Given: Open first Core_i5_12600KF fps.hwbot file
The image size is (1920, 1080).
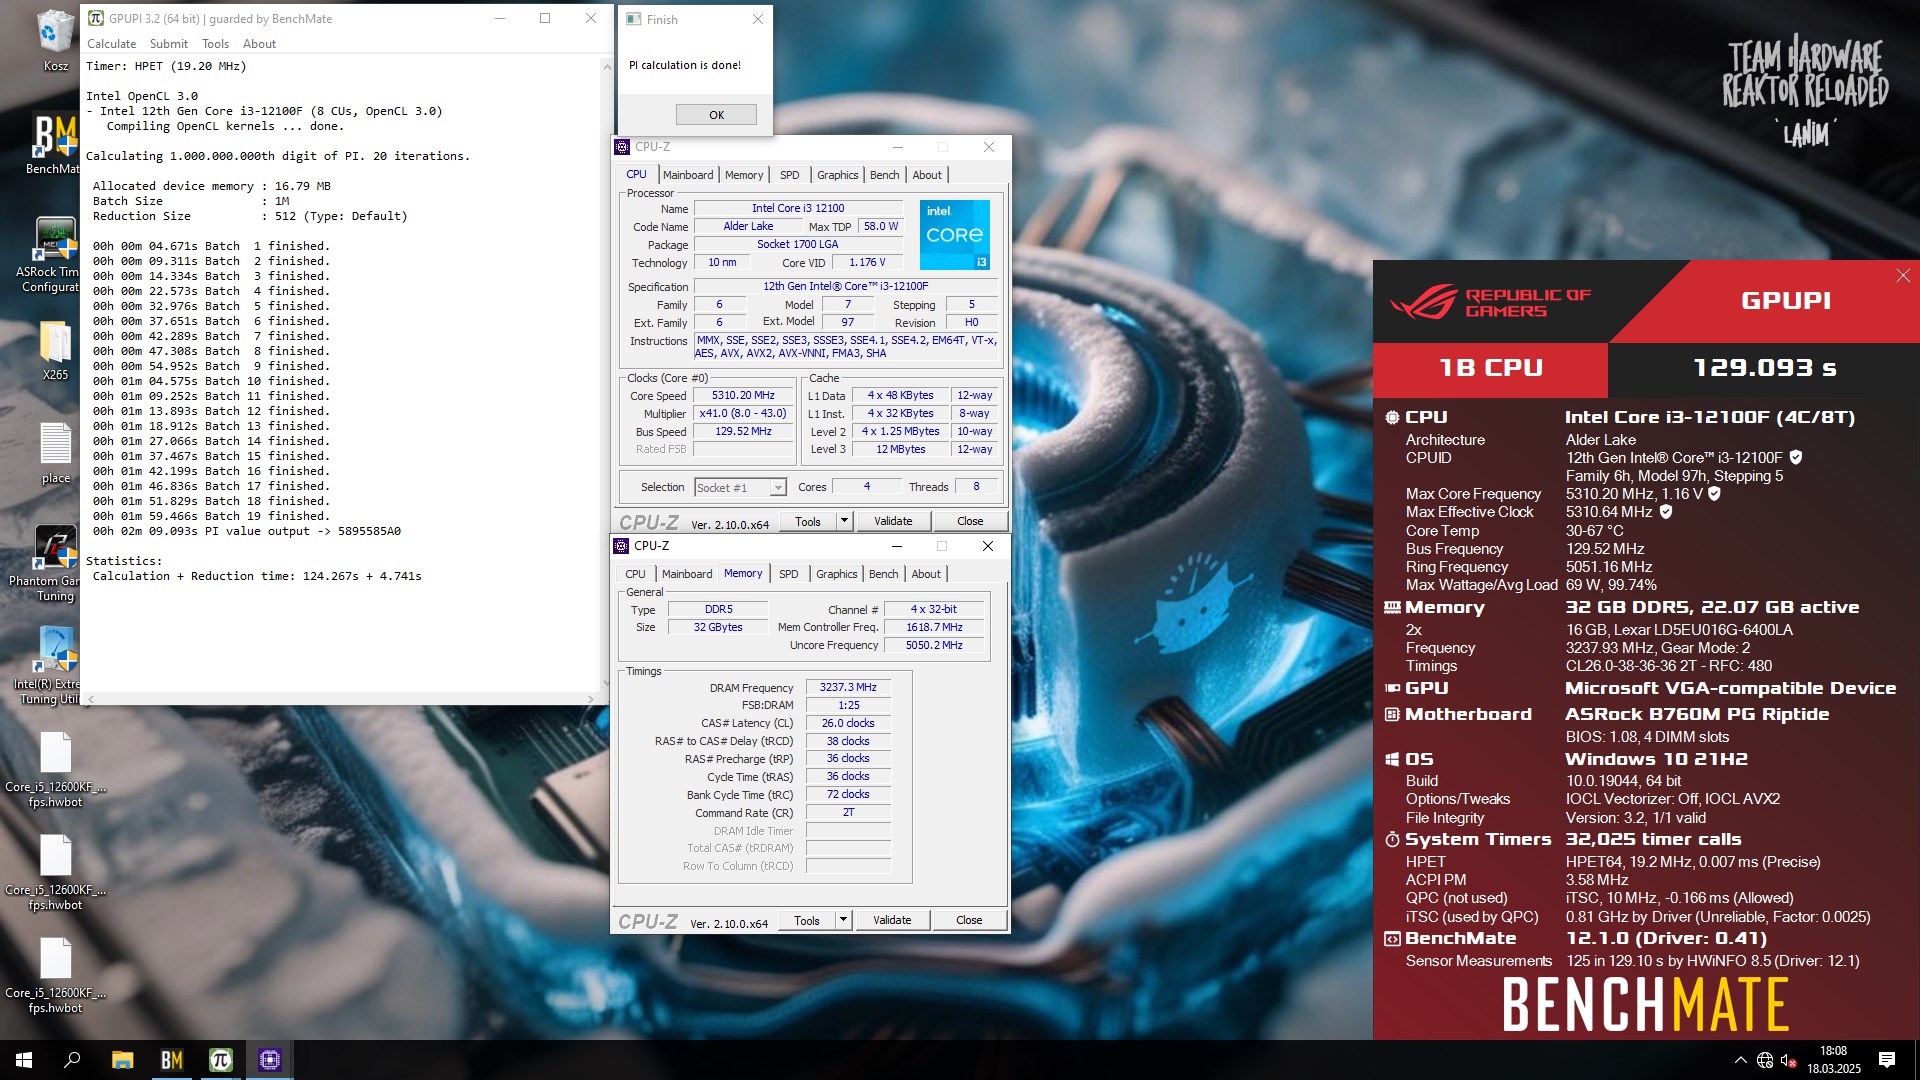Looking at the screenshot, I should (x=55, y=771).
